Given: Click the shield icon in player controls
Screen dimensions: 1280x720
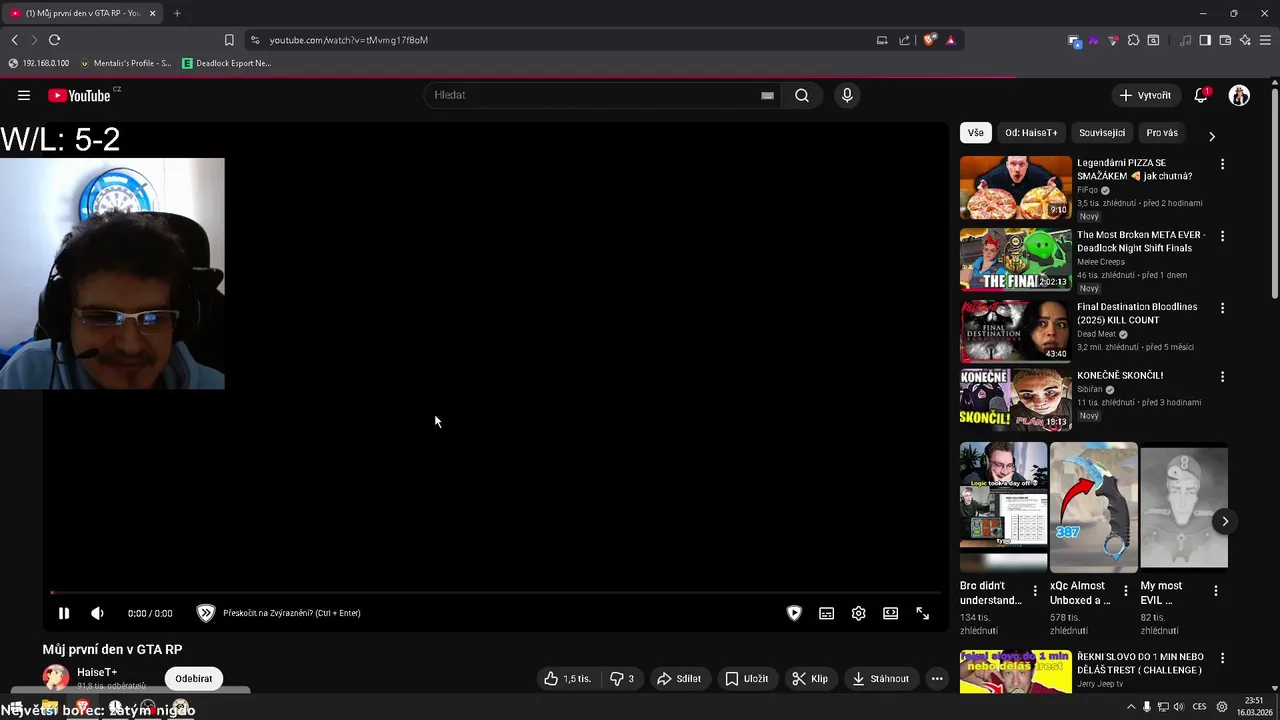Looking at the screenshot, I should click(x=794, y=613).
